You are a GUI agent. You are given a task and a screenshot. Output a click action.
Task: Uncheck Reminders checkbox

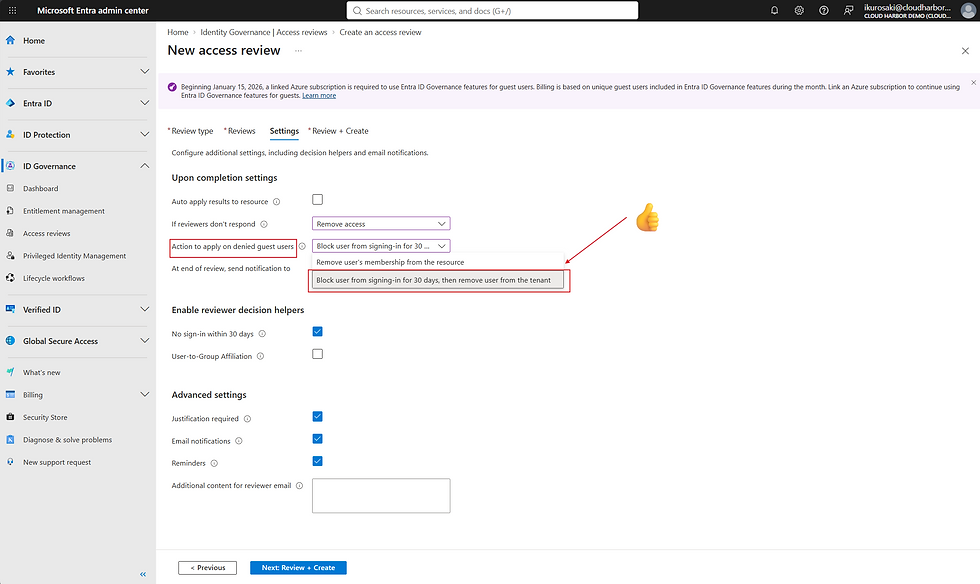click(318, 461)
